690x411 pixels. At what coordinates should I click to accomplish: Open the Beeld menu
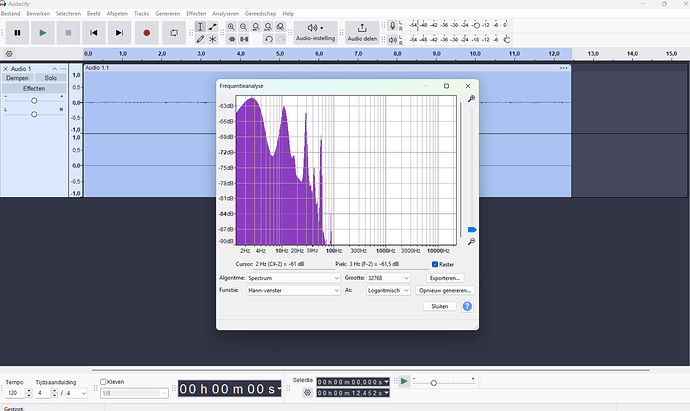click(93, 14)
